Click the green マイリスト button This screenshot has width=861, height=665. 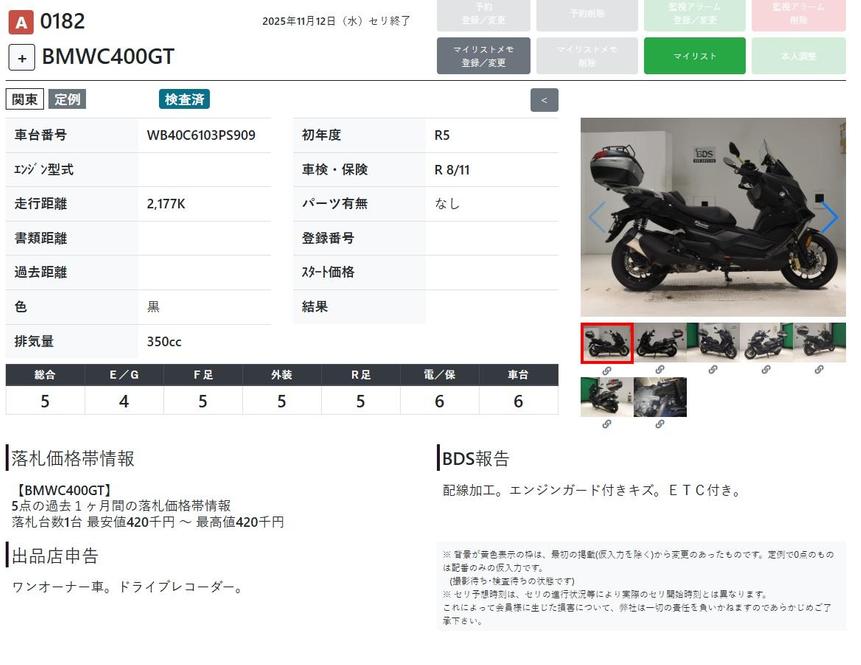tap(694, 56)
